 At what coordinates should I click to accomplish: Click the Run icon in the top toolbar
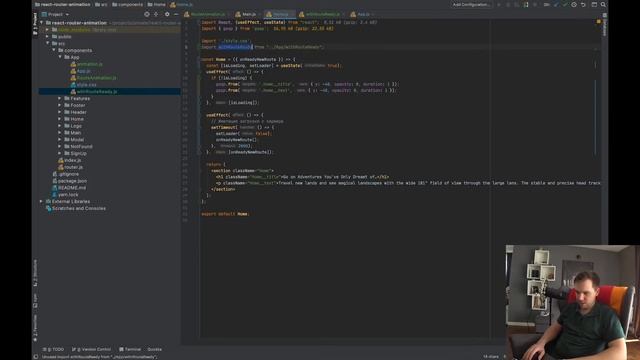point(499,4)
